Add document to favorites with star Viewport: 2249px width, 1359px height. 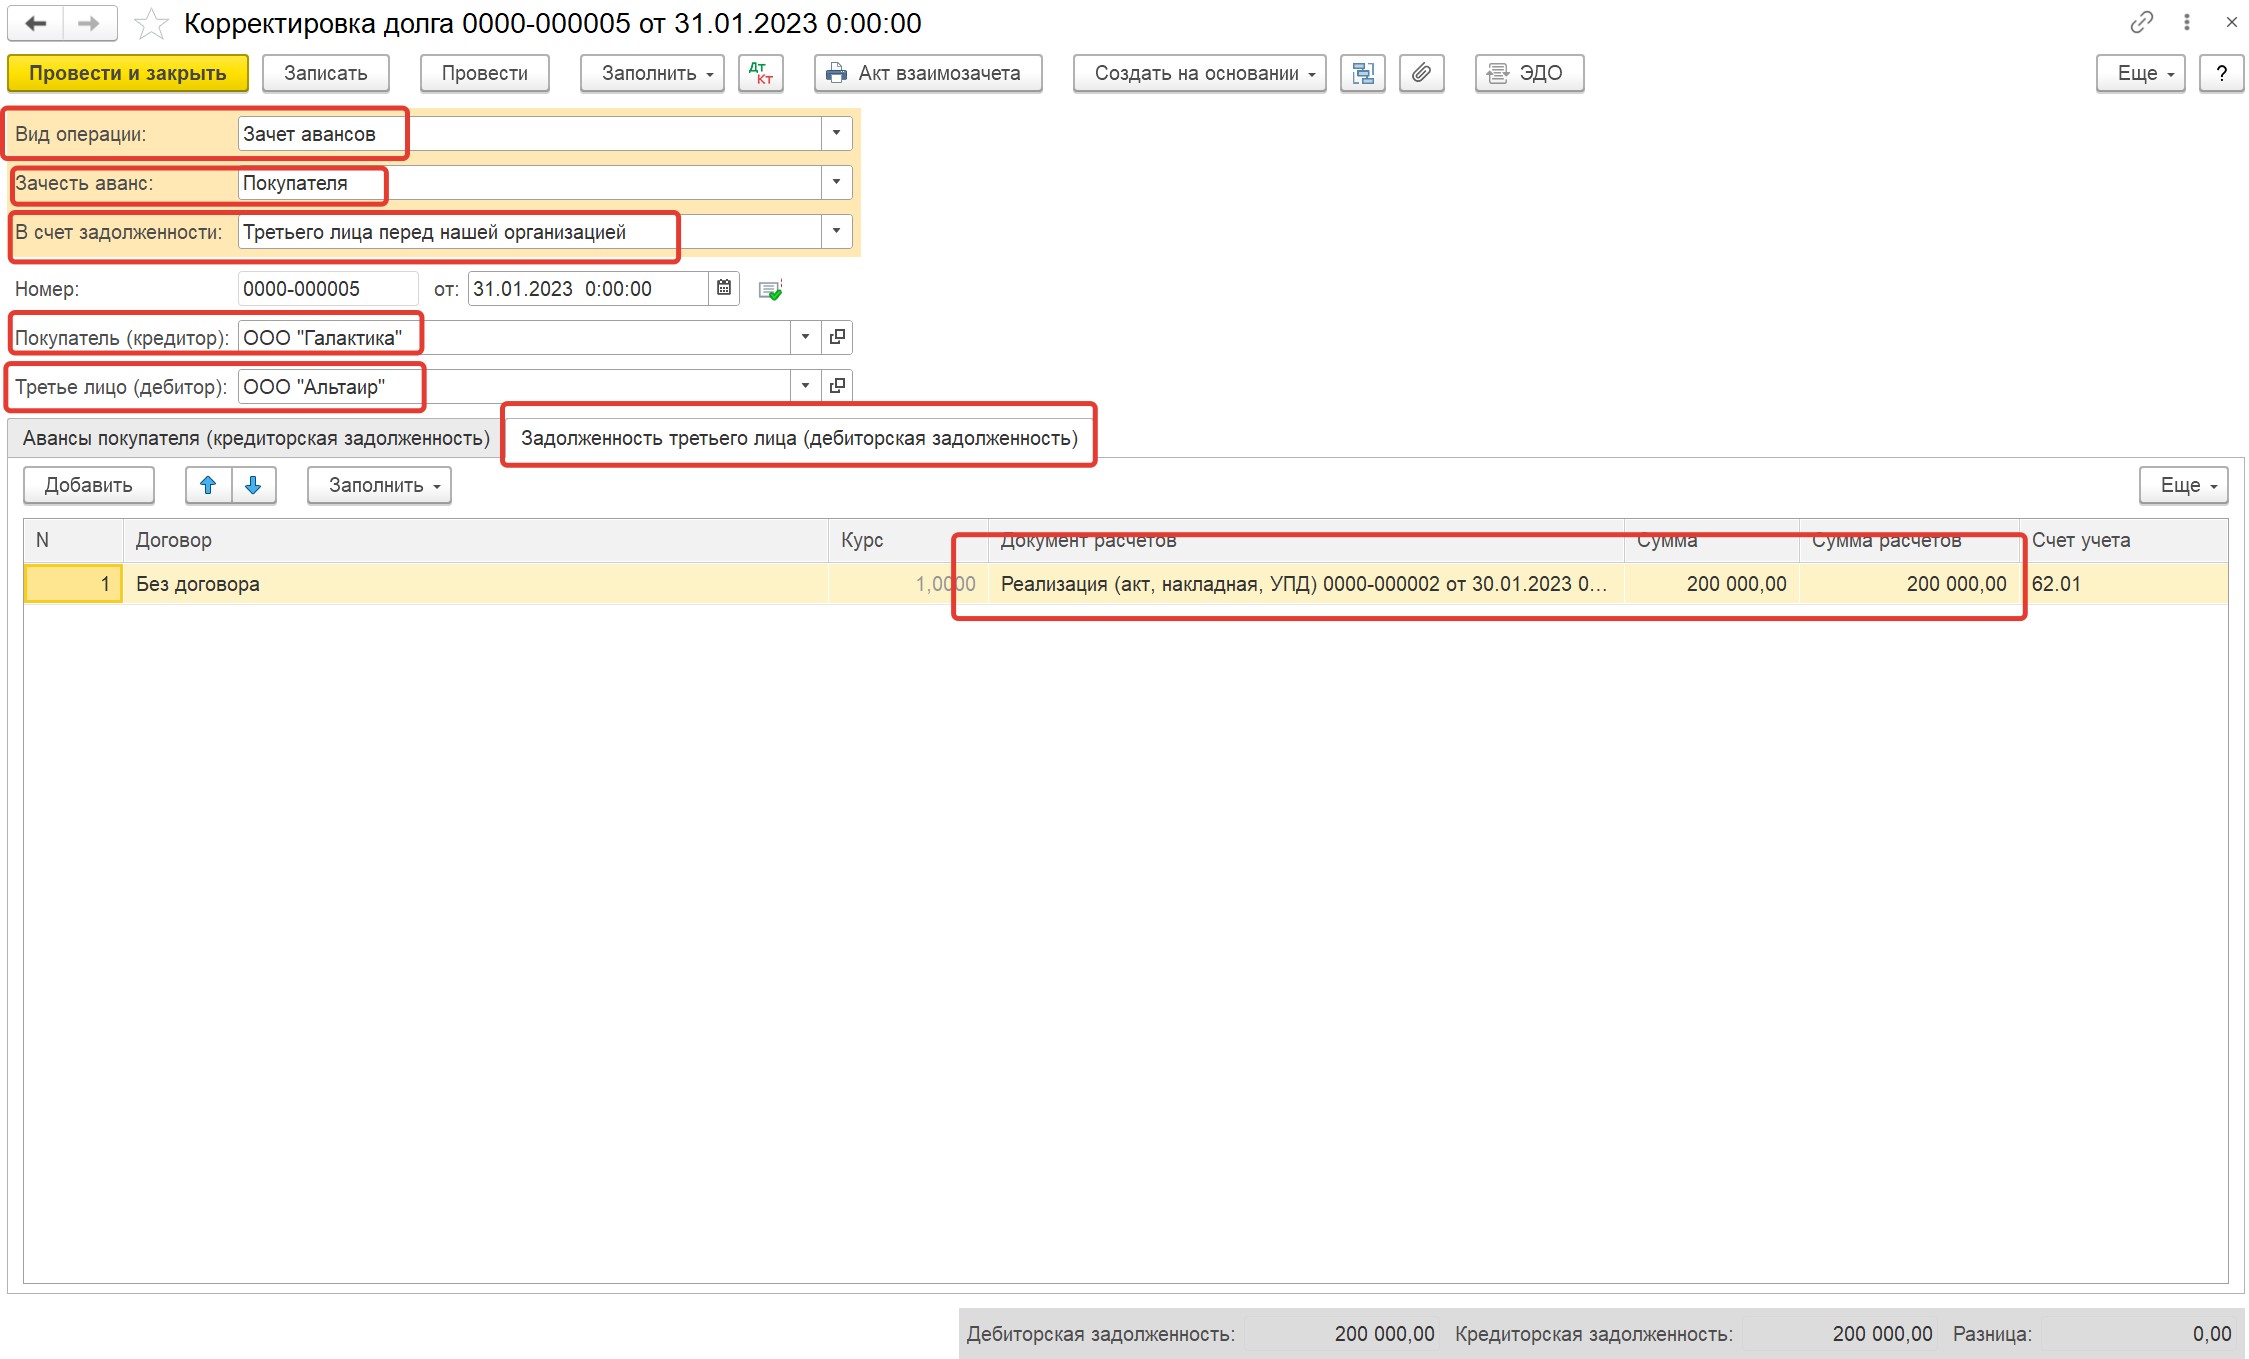[151, 23]
